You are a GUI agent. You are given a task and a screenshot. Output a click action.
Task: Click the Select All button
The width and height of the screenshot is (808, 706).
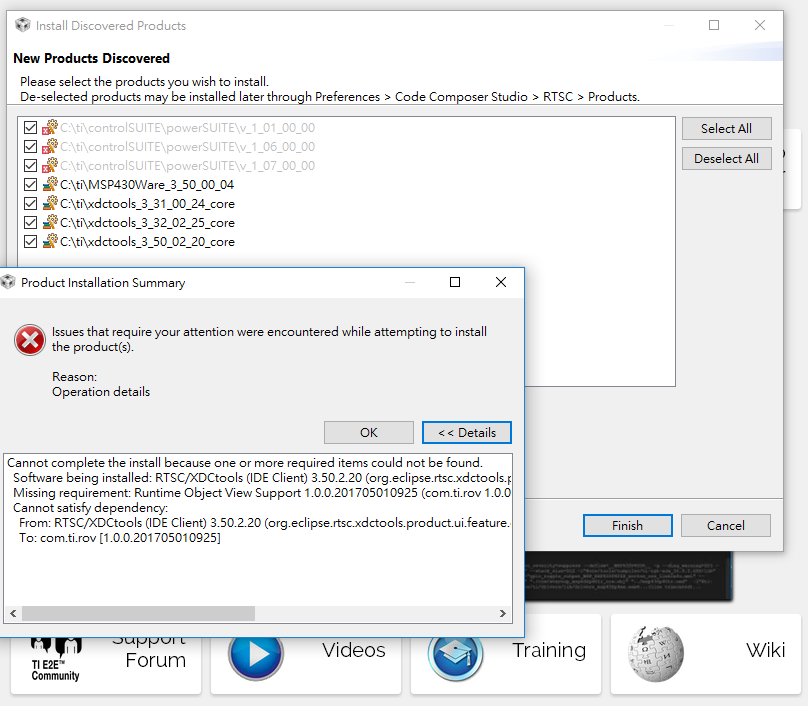click(726, 128)
